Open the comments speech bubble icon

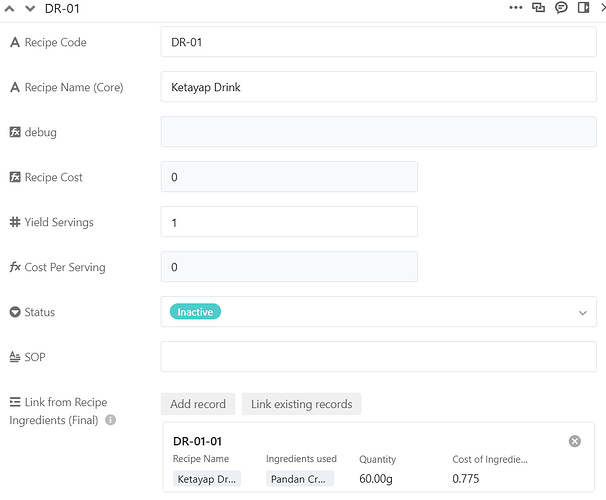point(561,8)
